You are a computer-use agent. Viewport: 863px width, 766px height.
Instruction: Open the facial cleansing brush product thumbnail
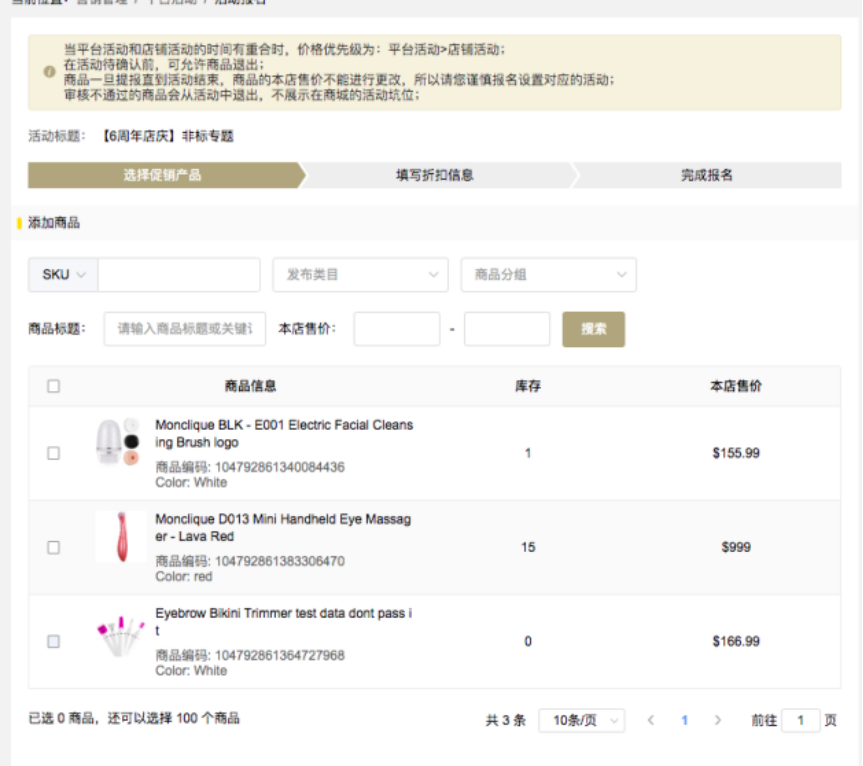coord(120,443)
